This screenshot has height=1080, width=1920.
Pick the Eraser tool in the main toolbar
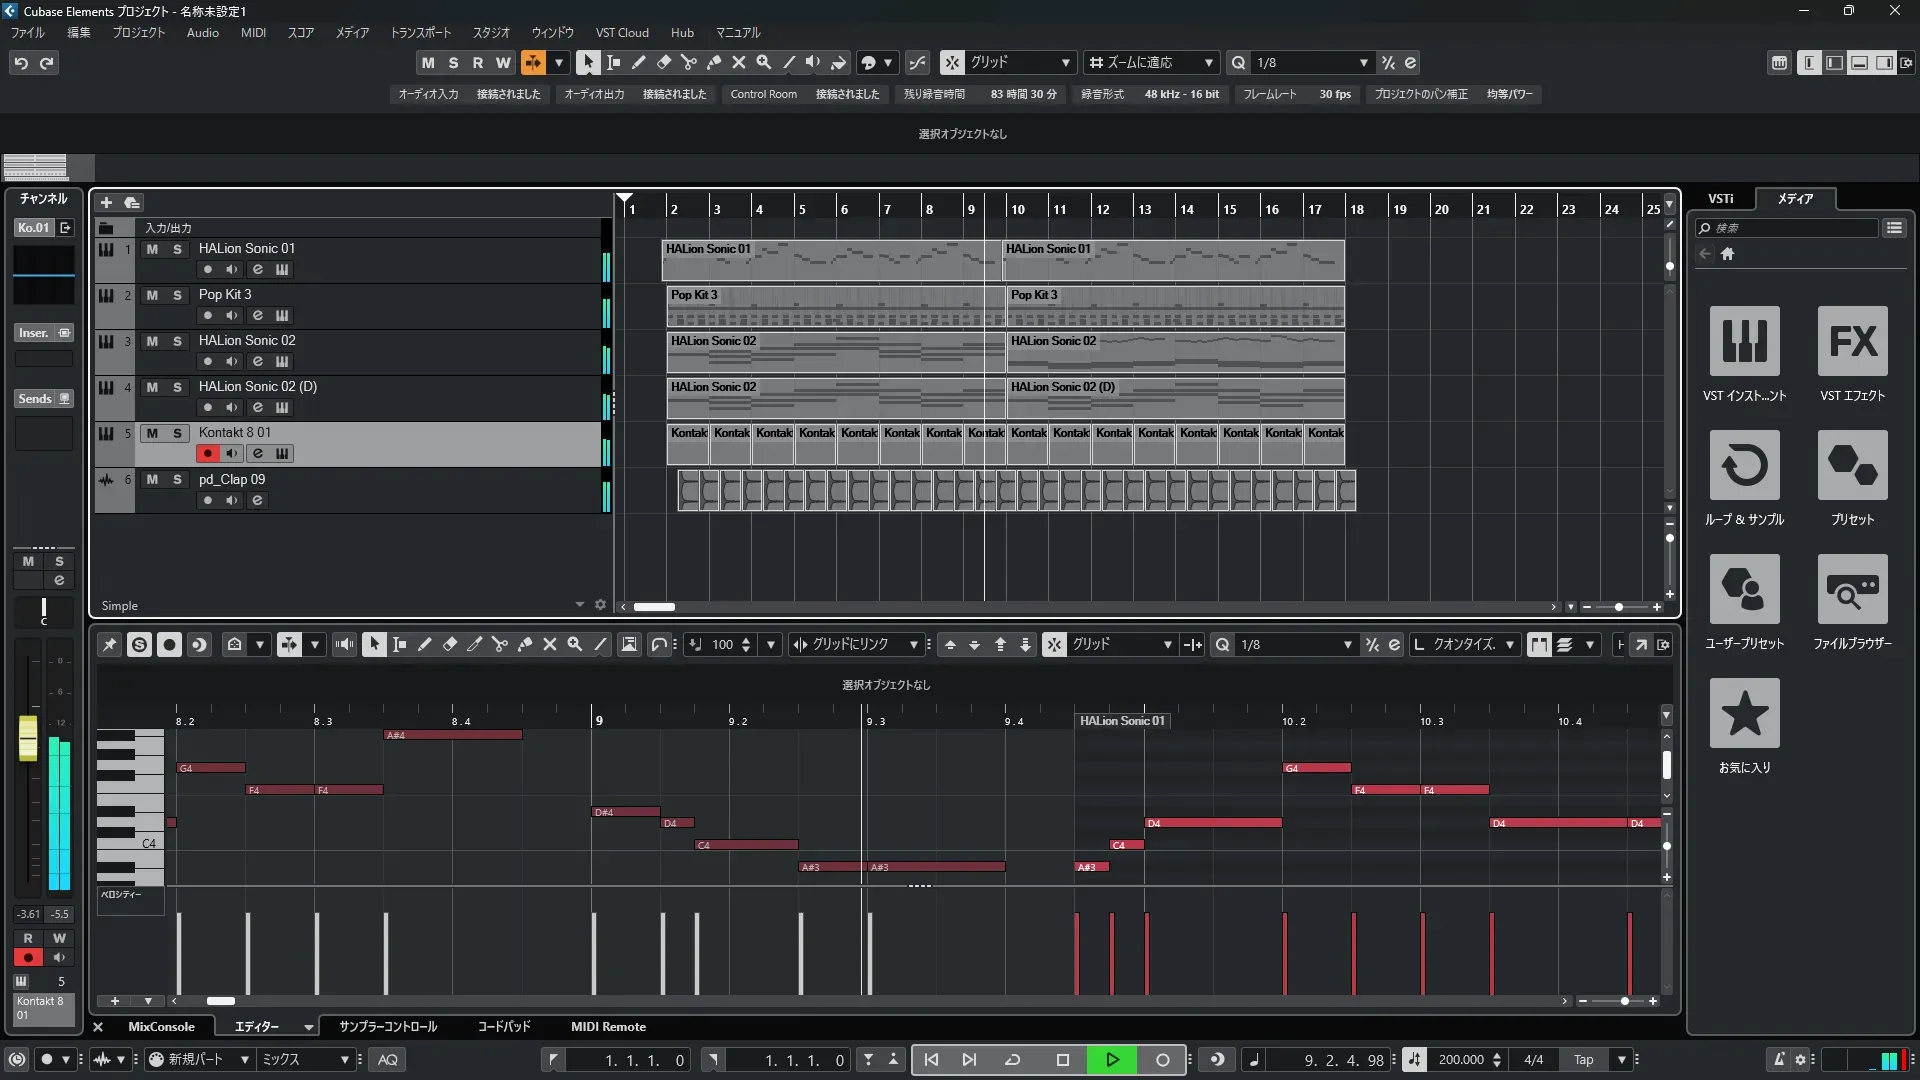coord(663,62)
